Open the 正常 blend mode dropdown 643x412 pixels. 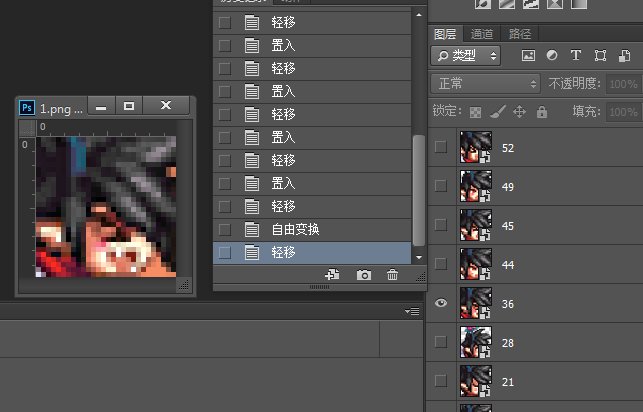point(486,84)
